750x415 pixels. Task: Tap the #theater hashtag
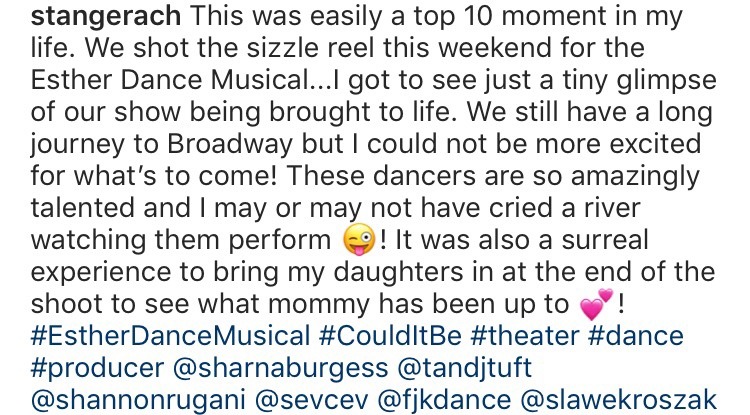coord(525,336)
